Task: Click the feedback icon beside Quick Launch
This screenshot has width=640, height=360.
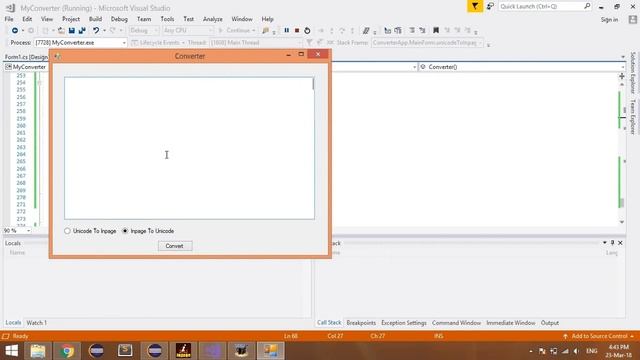Action: point(490,6)
